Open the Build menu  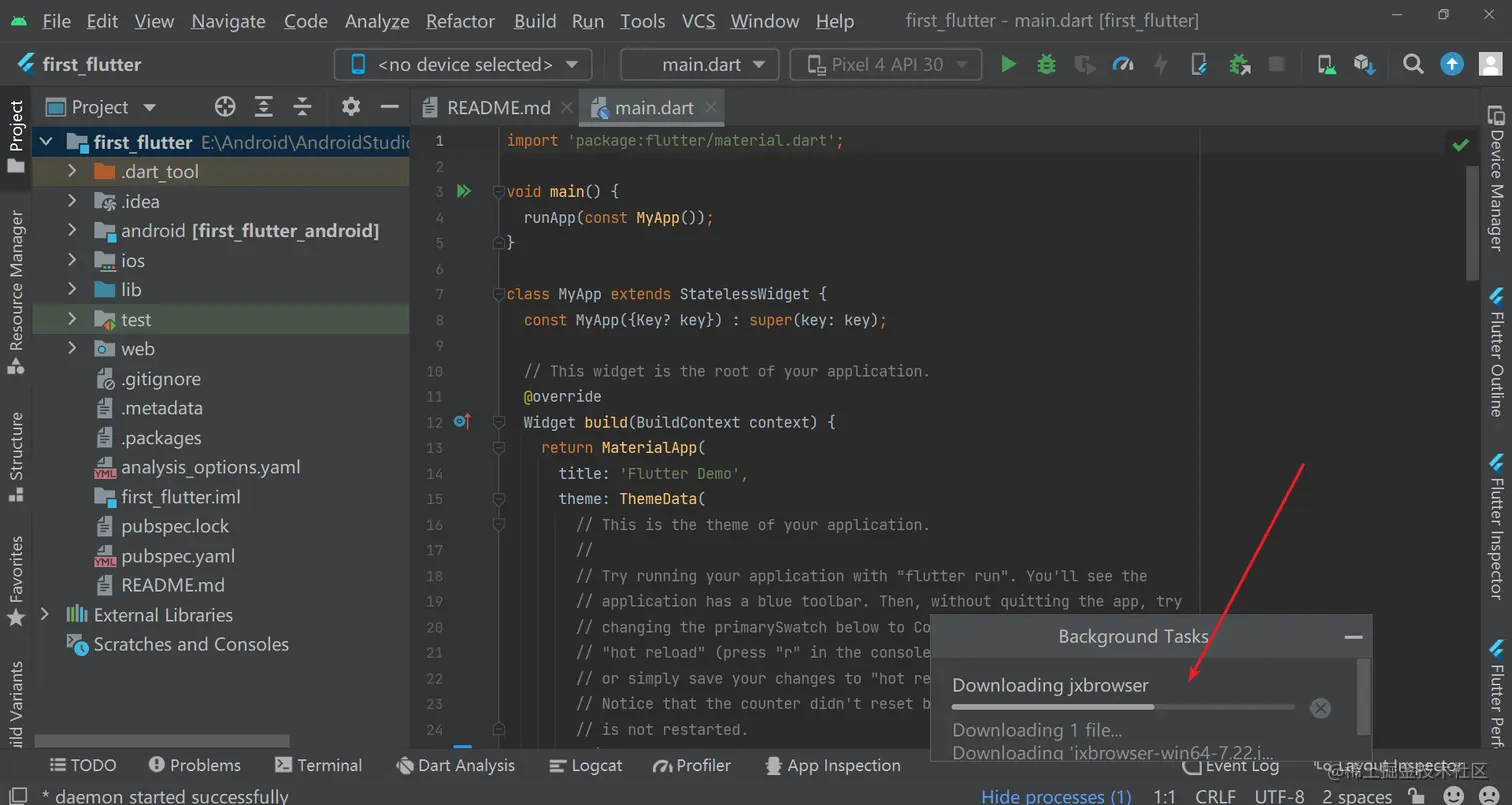click(535, 21)
